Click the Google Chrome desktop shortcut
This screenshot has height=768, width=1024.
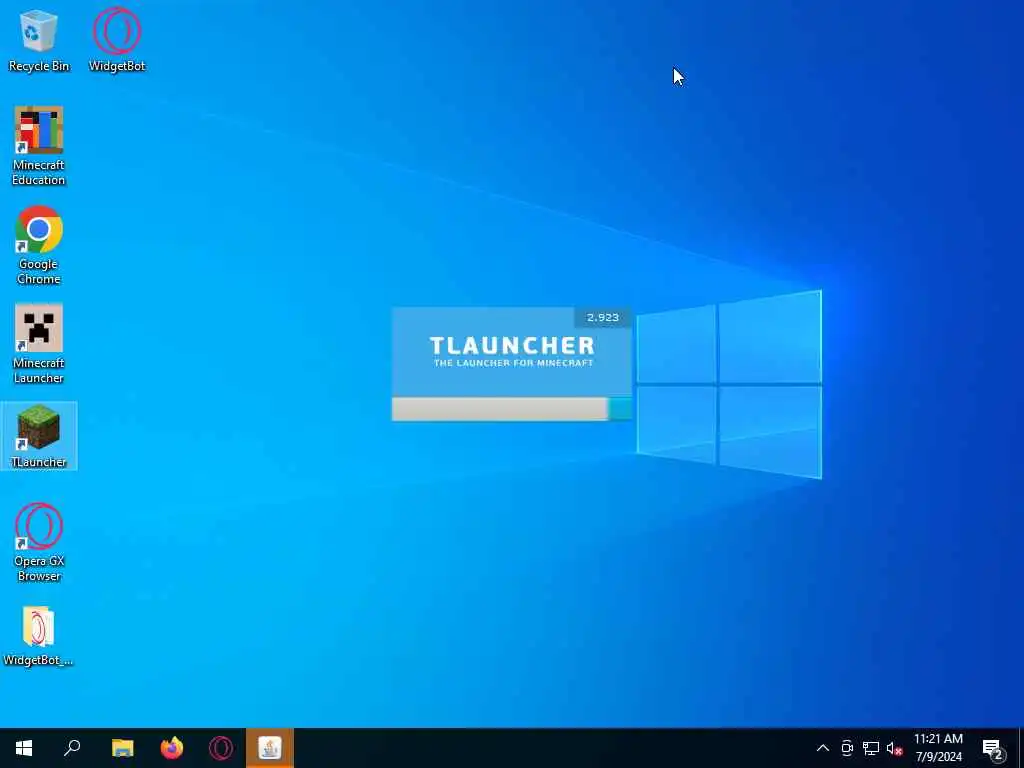39,246
